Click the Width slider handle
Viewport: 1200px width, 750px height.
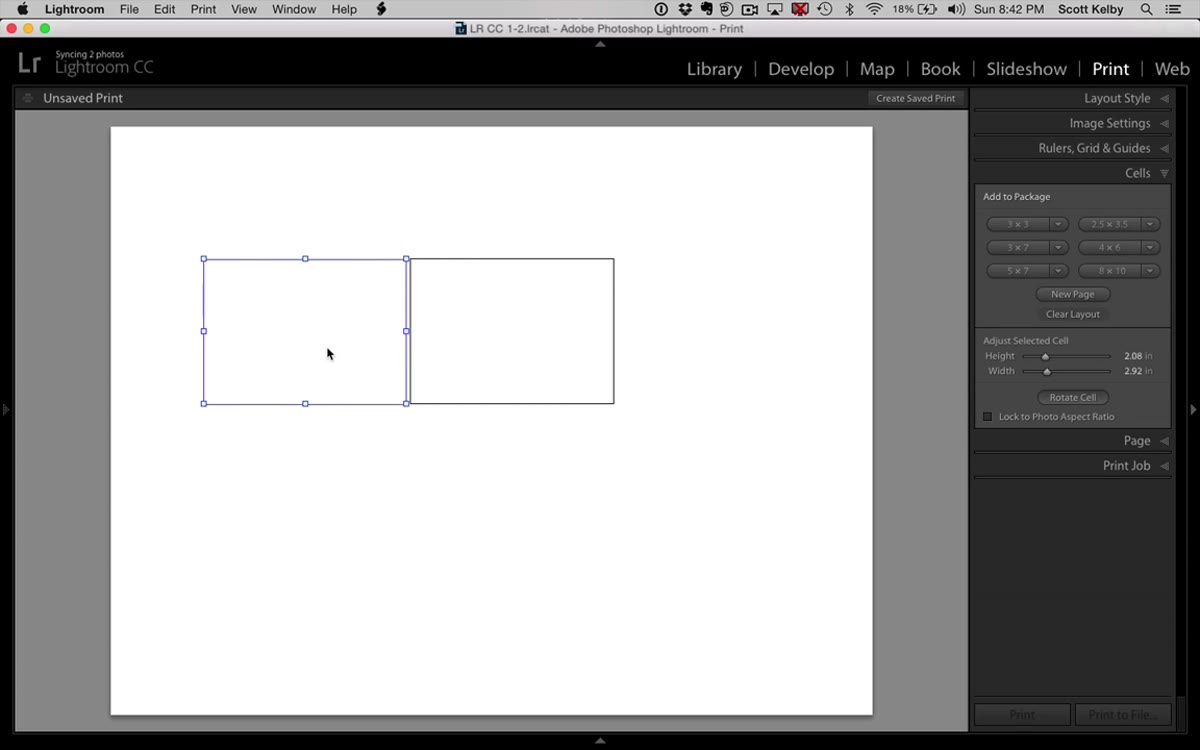[x=1047, y=372]
